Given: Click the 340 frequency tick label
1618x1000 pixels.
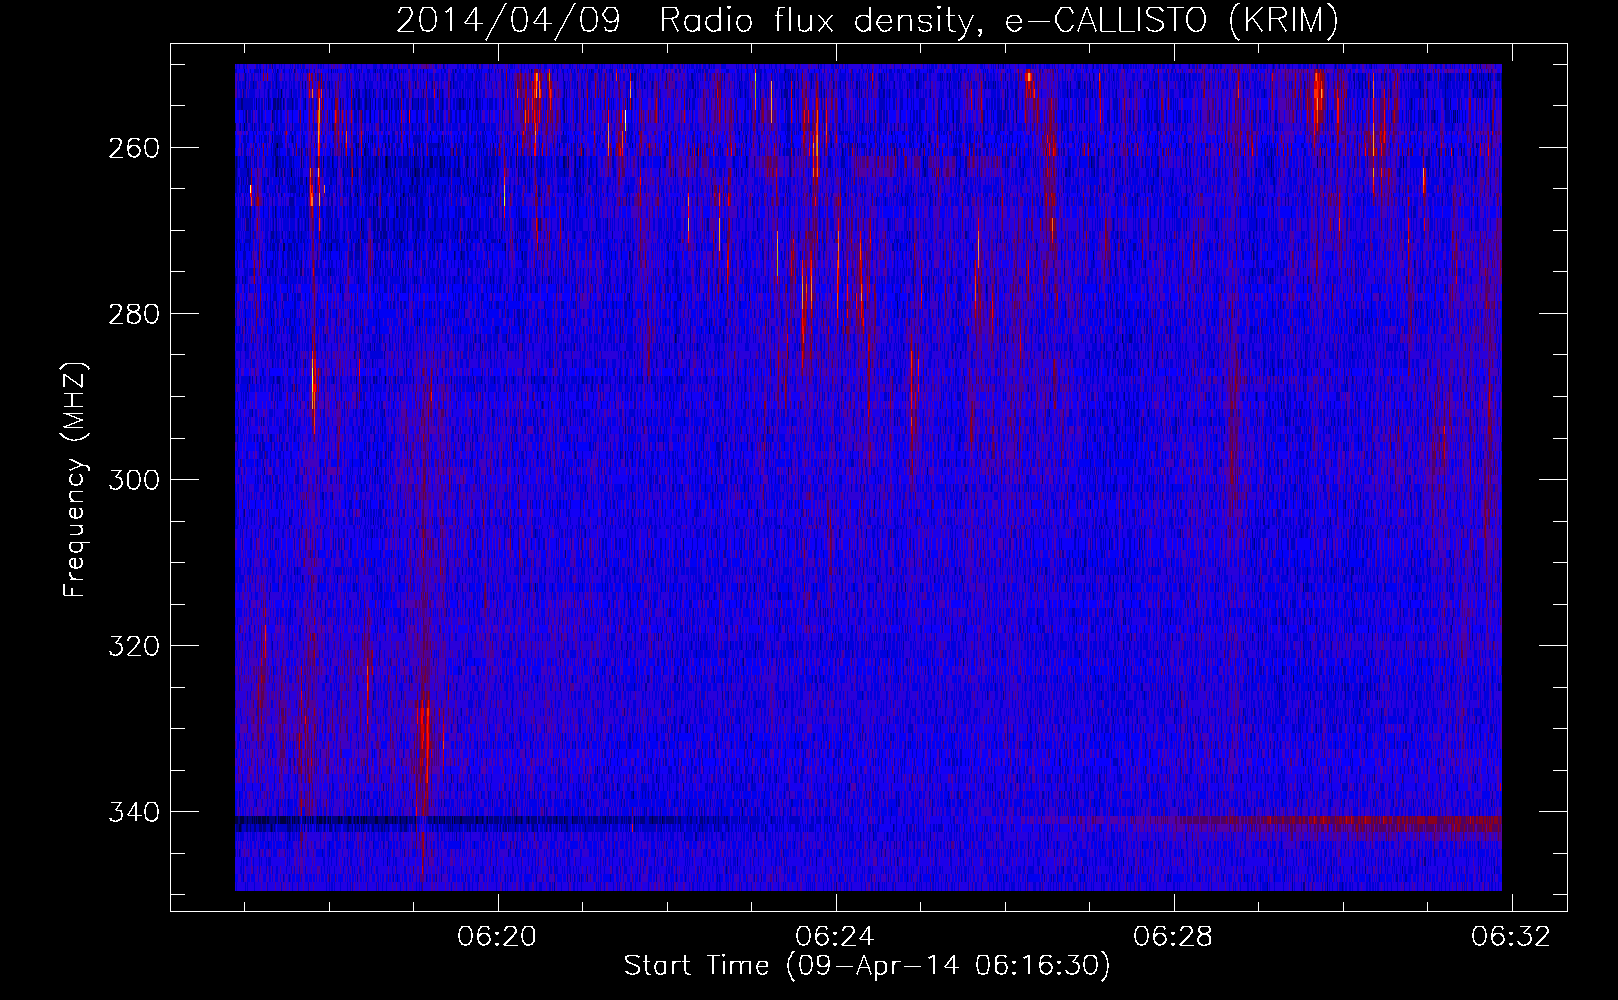Looking at the screenshot, I should (133, 812).
